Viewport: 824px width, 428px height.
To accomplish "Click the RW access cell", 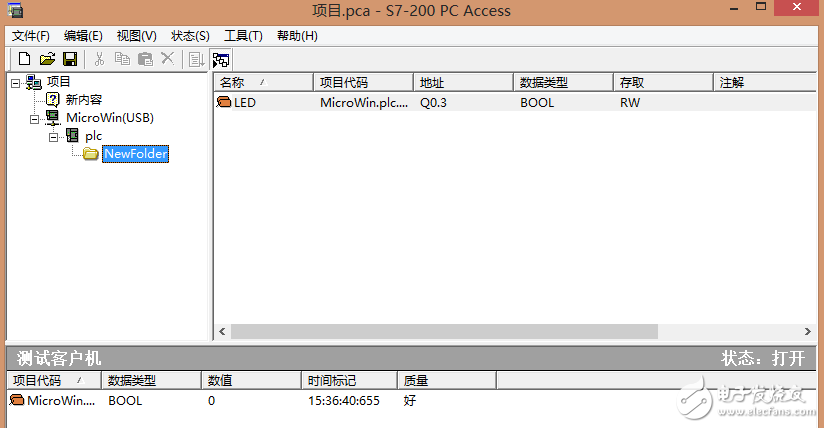I will pyautogui.click(x=630, y=103).
